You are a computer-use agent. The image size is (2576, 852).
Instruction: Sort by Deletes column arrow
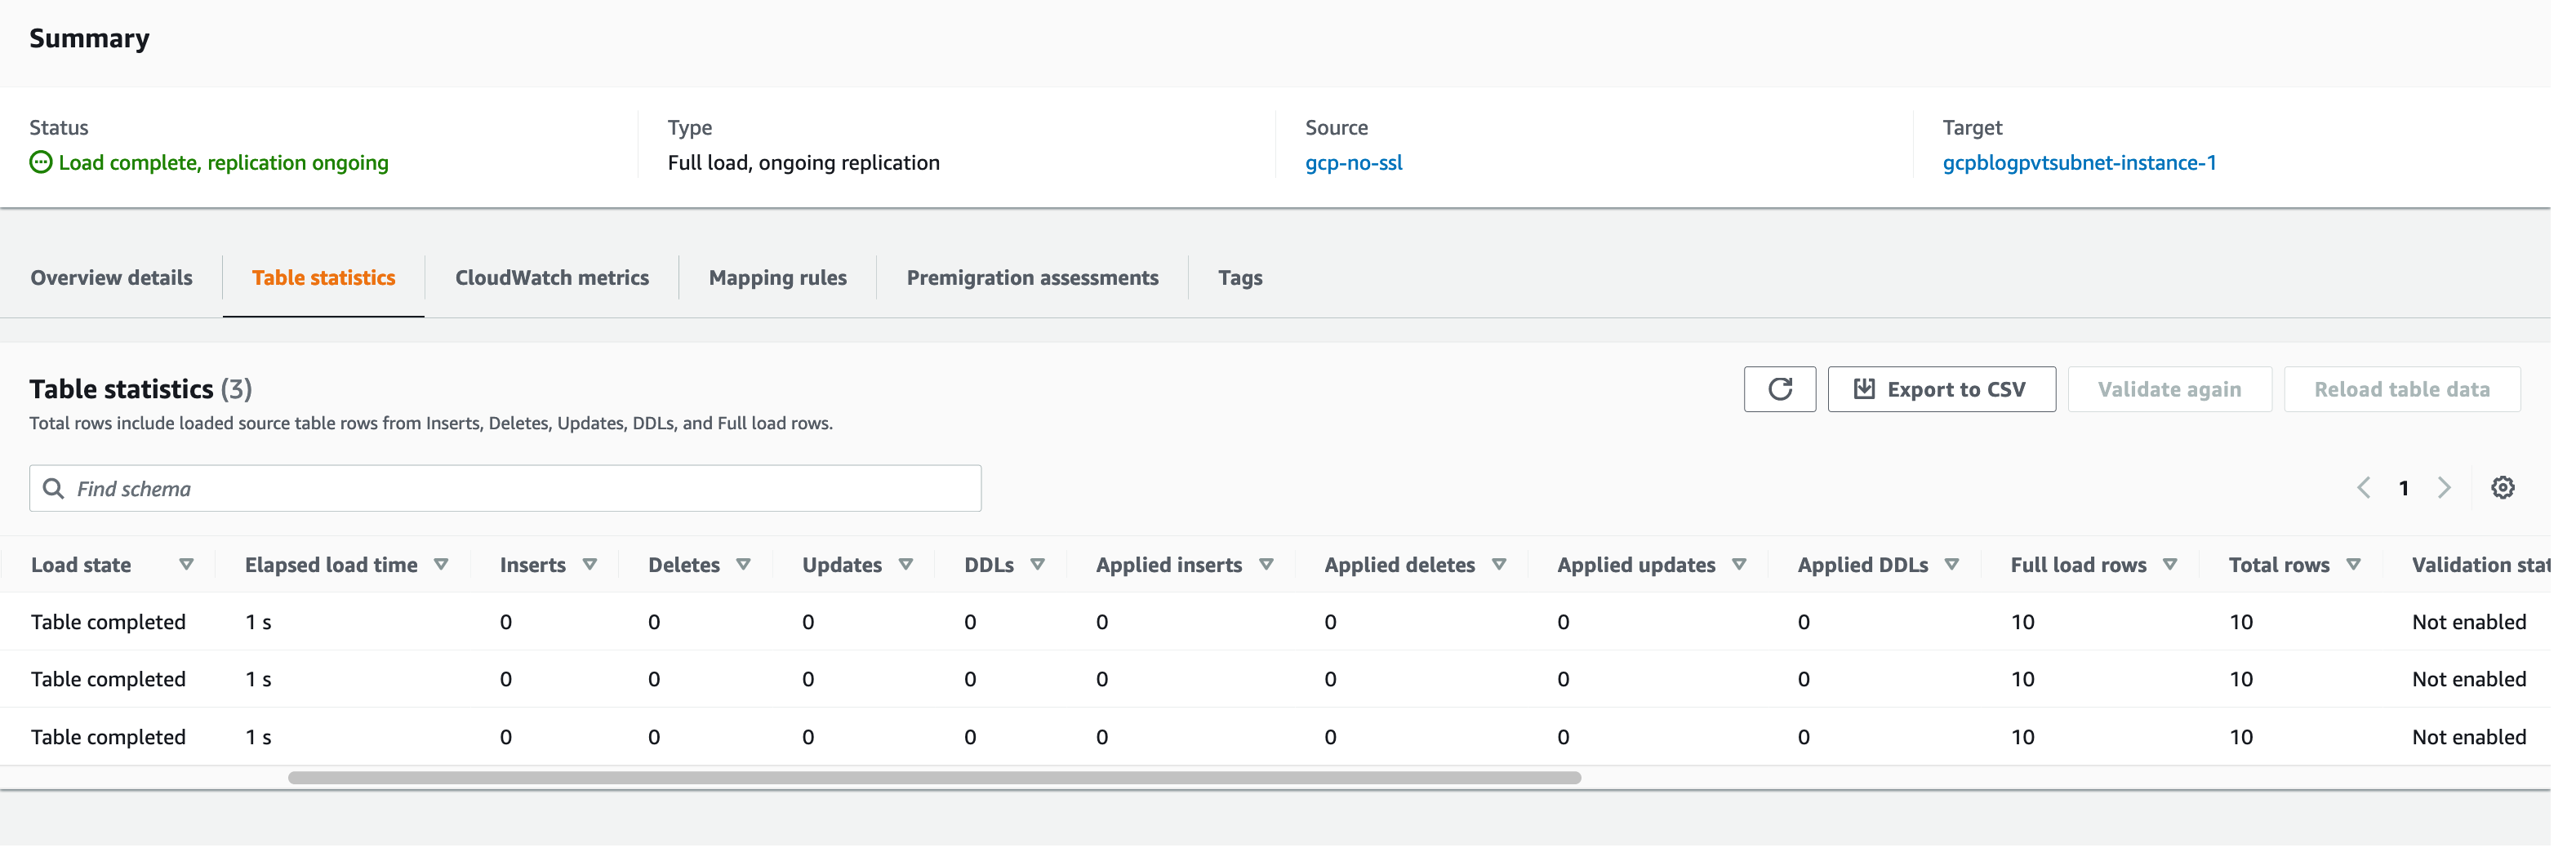click(743, 565)
